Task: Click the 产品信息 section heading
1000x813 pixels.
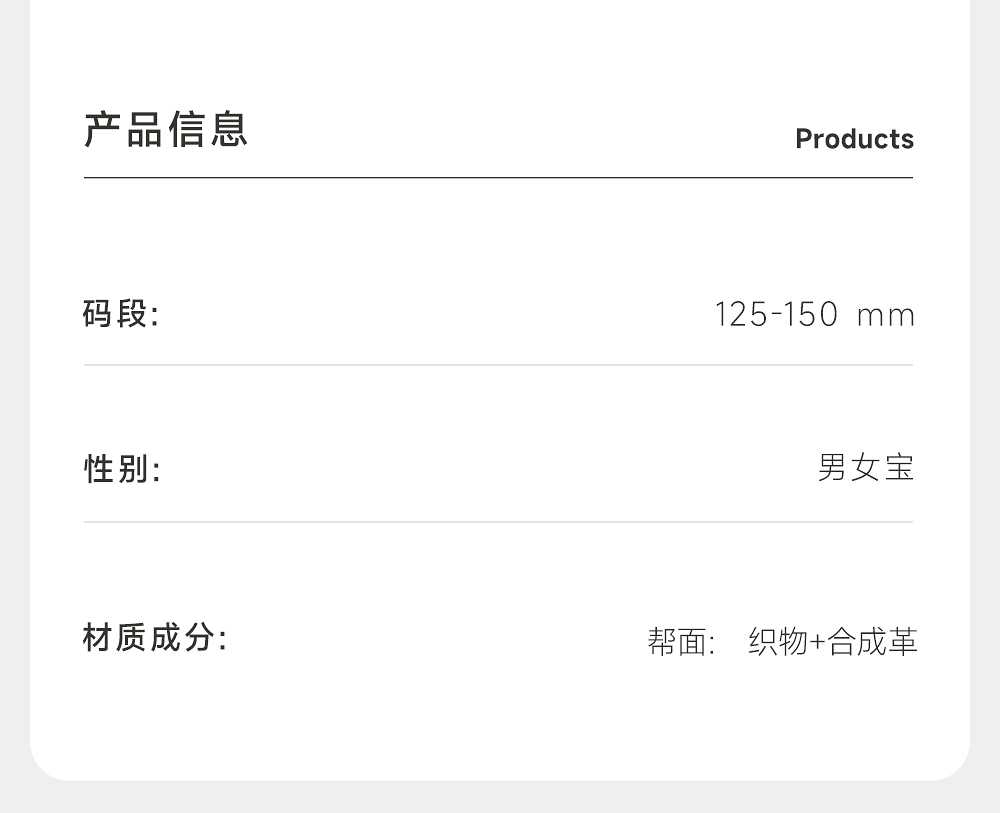Action: [x=166, y=130]
